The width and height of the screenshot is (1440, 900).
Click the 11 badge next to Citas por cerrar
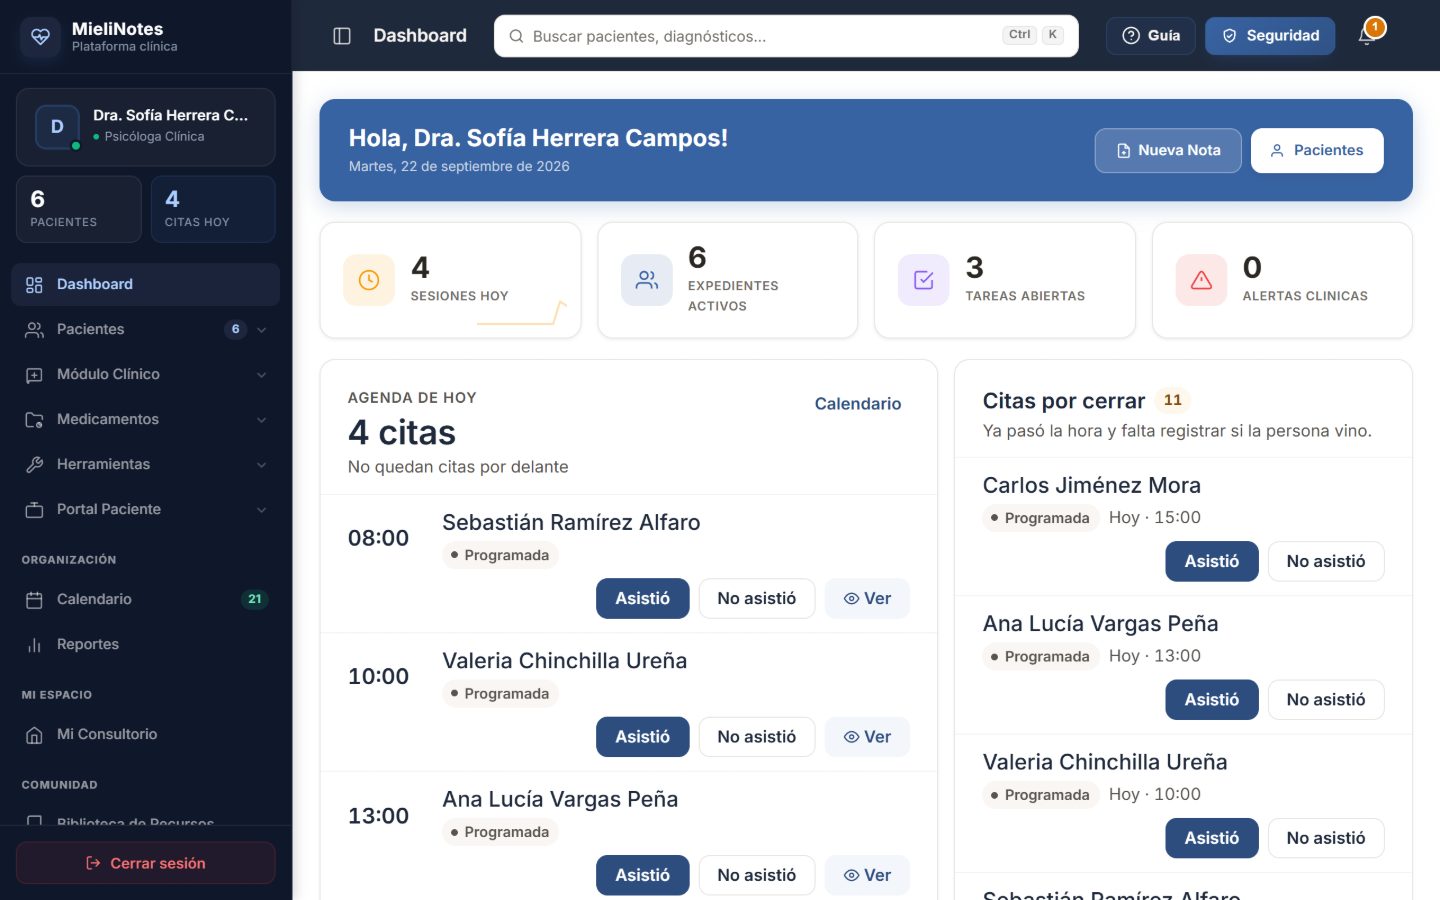pyautogui.click(x=1173, y=401)
